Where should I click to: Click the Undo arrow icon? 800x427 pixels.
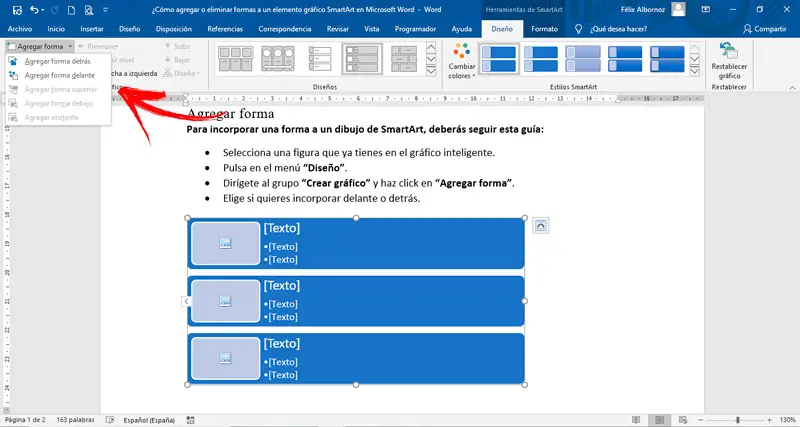pos(36,9)
